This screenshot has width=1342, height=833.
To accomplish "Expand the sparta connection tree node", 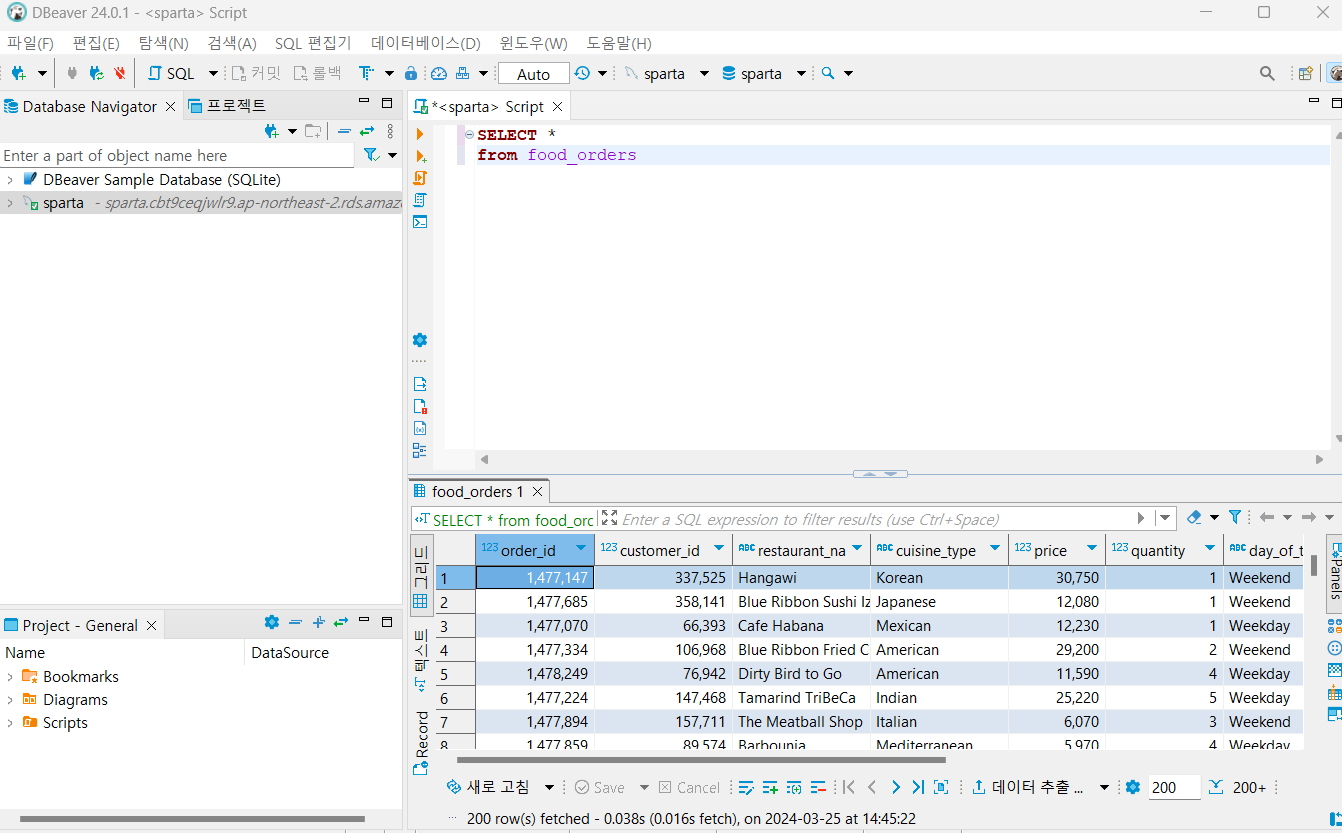I will (10, 203).
